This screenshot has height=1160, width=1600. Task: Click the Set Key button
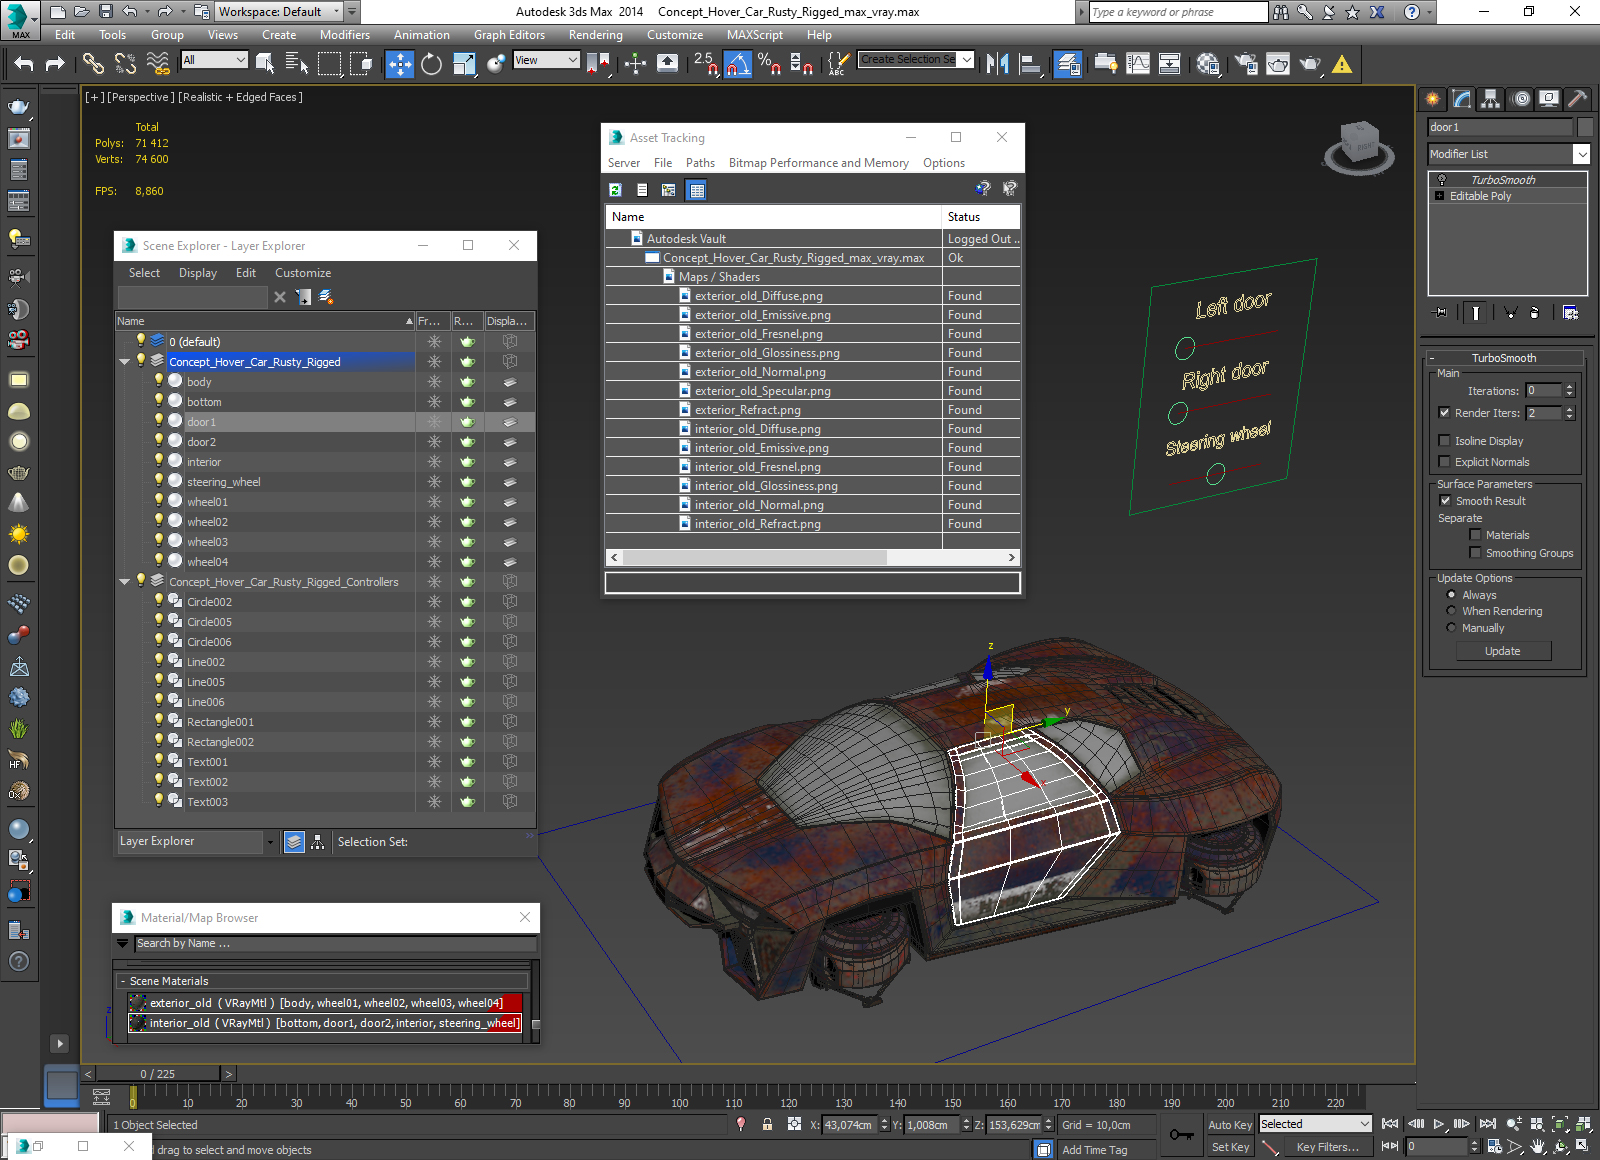(x=1230, y=1147)
